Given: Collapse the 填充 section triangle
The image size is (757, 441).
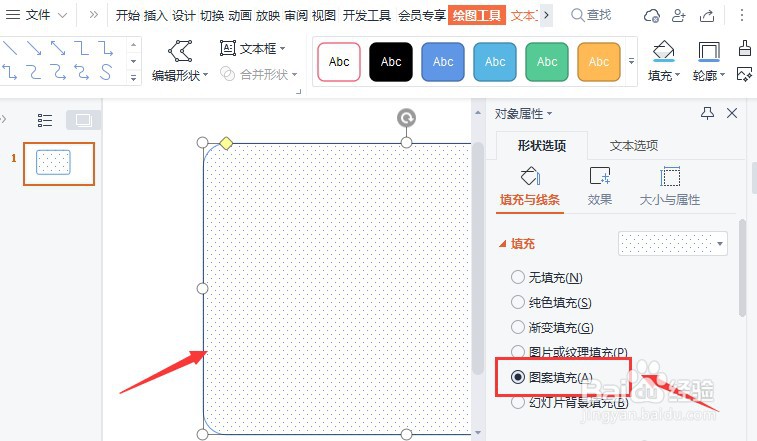Looking at the screenshot, I should click(503, 243).
